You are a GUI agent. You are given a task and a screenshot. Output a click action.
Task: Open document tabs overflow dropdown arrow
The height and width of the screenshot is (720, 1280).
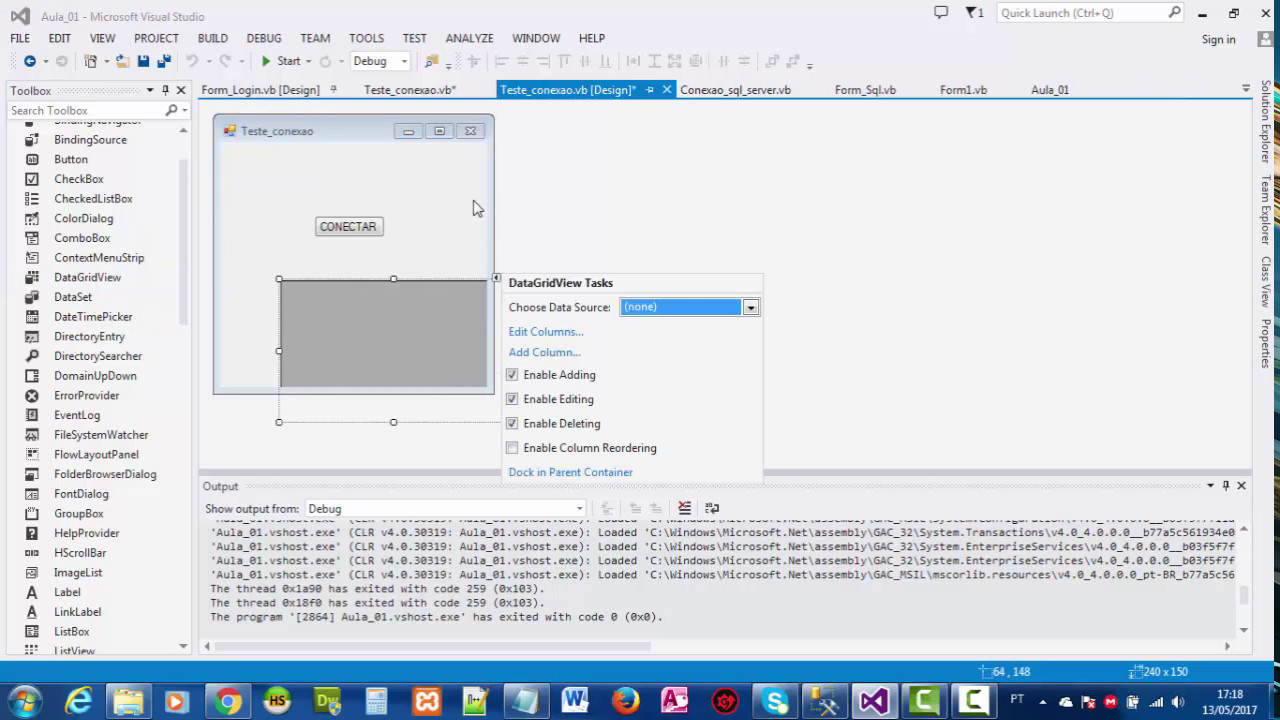1246,89
